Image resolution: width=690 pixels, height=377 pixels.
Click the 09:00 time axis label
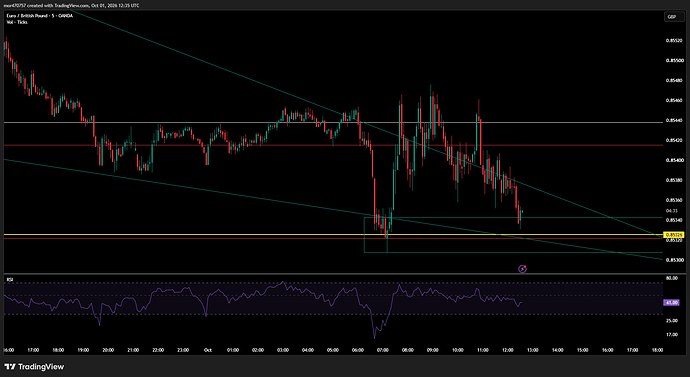pyautogui.click(x=433, y=351)
